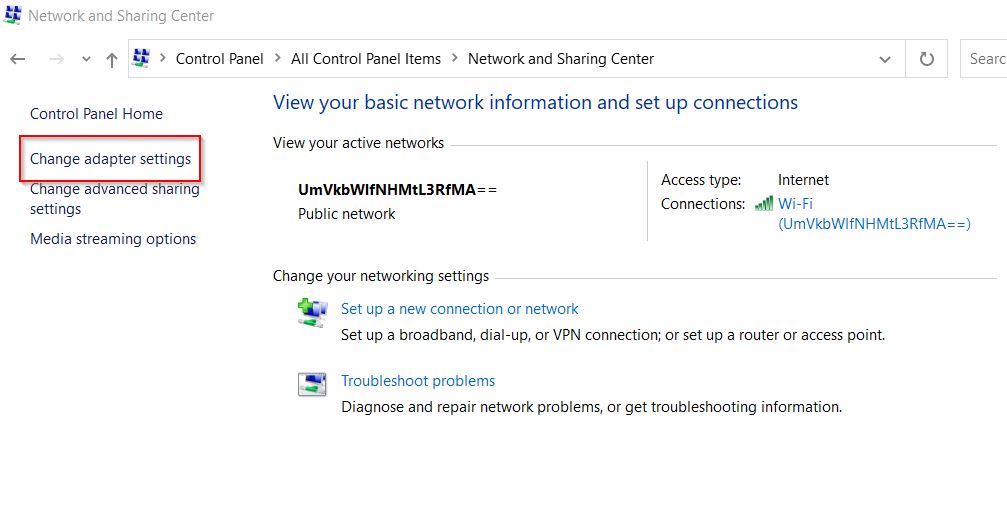Click the Search Control Panel field
This screenshot has height=512, width=1007.
(983, 58)
